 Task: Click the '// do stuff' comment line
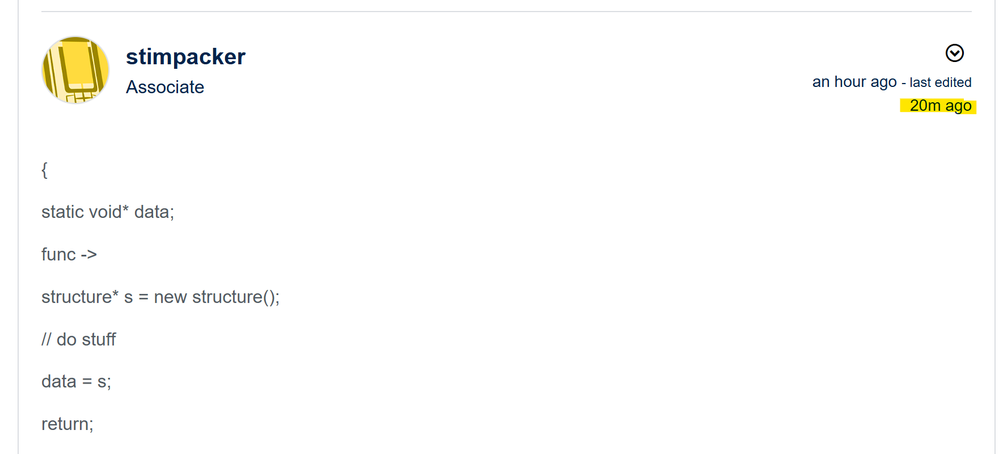click(78, 339)
